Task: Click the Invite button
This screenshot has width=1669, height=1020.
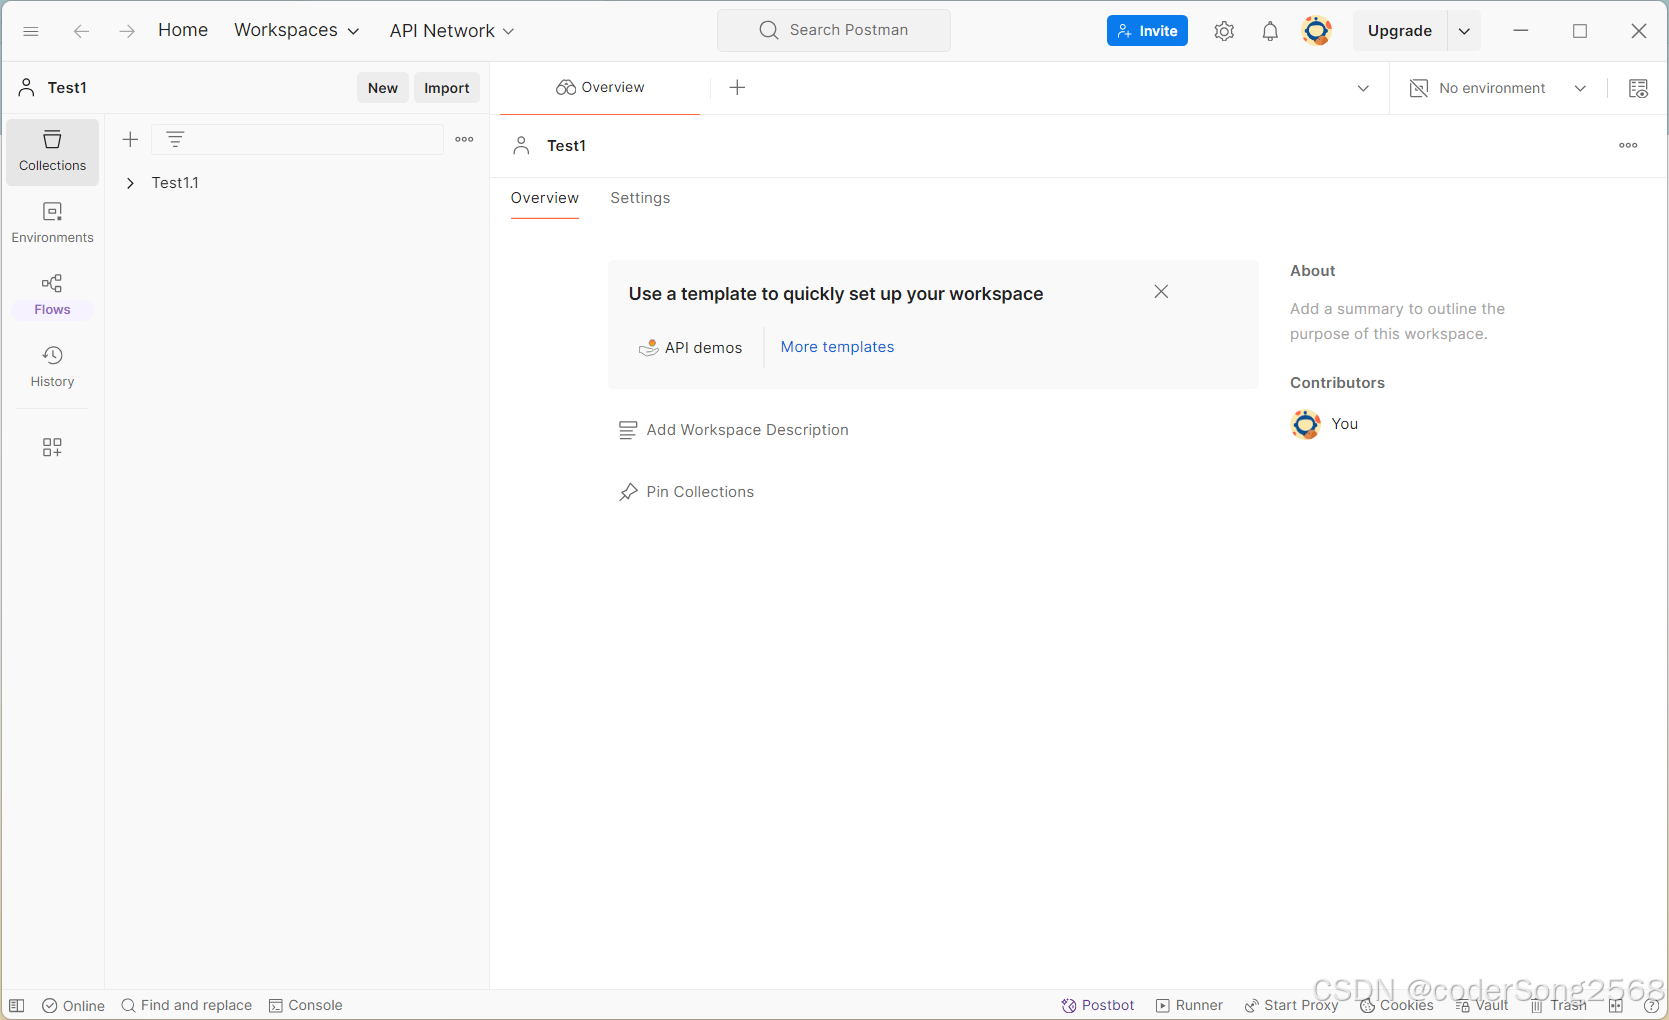Action: (1147, 31)
